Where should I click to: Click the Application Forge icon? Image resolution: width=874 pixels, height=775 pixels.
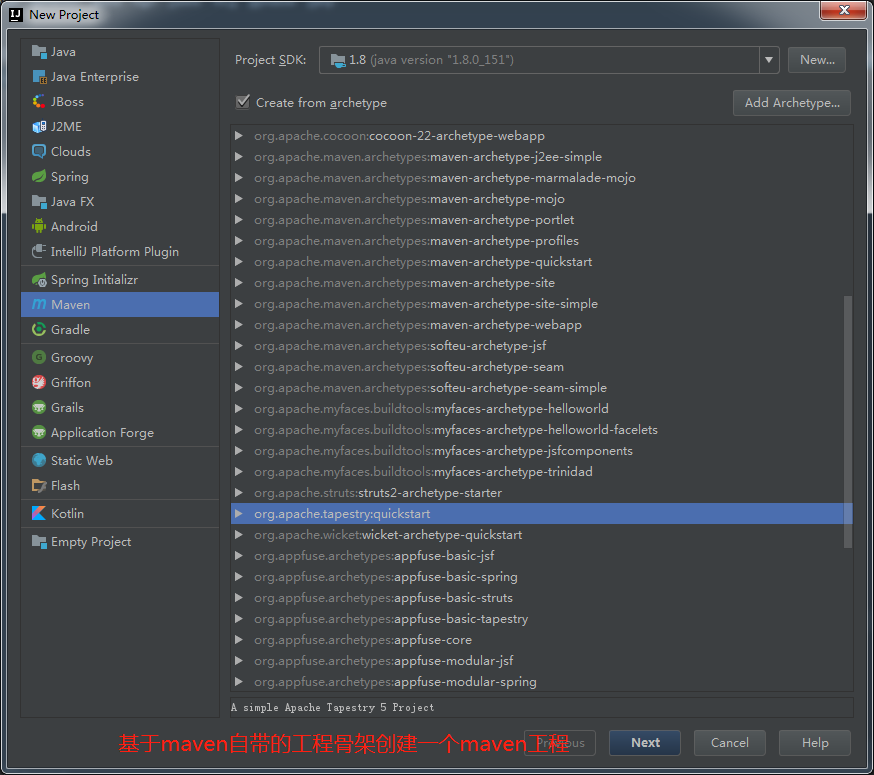click(39, 433)
